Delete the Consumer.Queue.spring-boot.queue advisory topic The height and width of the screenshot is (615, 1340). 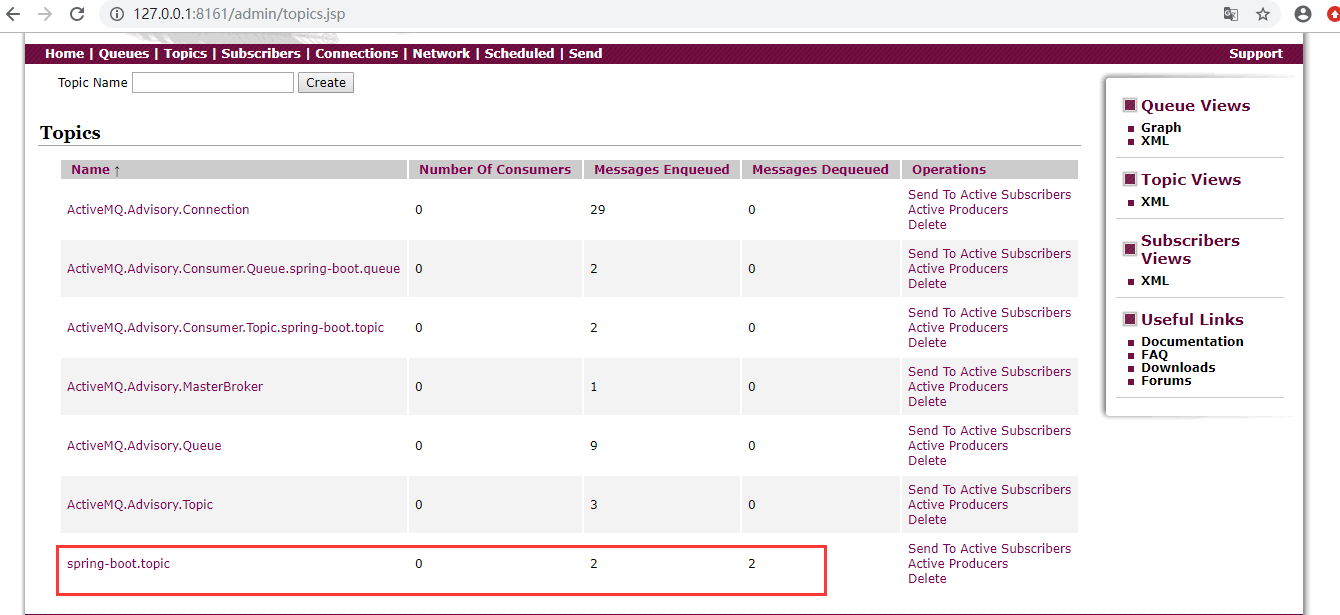tap(927, 284)
